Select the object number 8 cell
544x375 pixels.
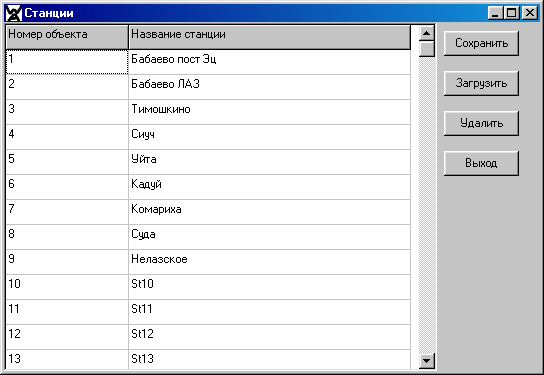[x=67, y=237]
